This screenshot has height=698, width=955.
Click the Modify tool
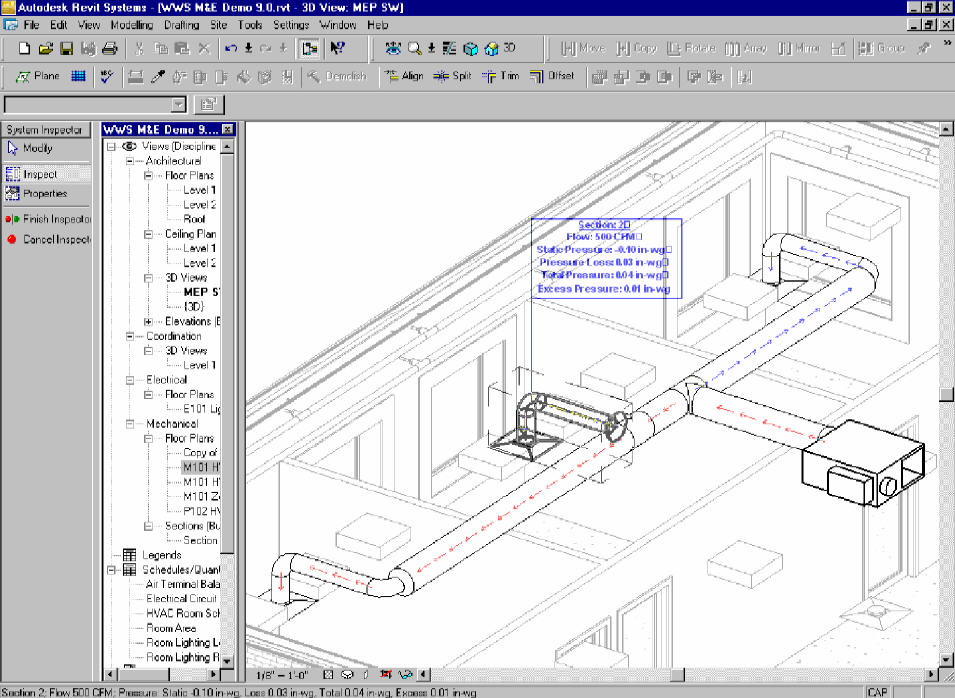pyautogui.click(x=30, y=148)
